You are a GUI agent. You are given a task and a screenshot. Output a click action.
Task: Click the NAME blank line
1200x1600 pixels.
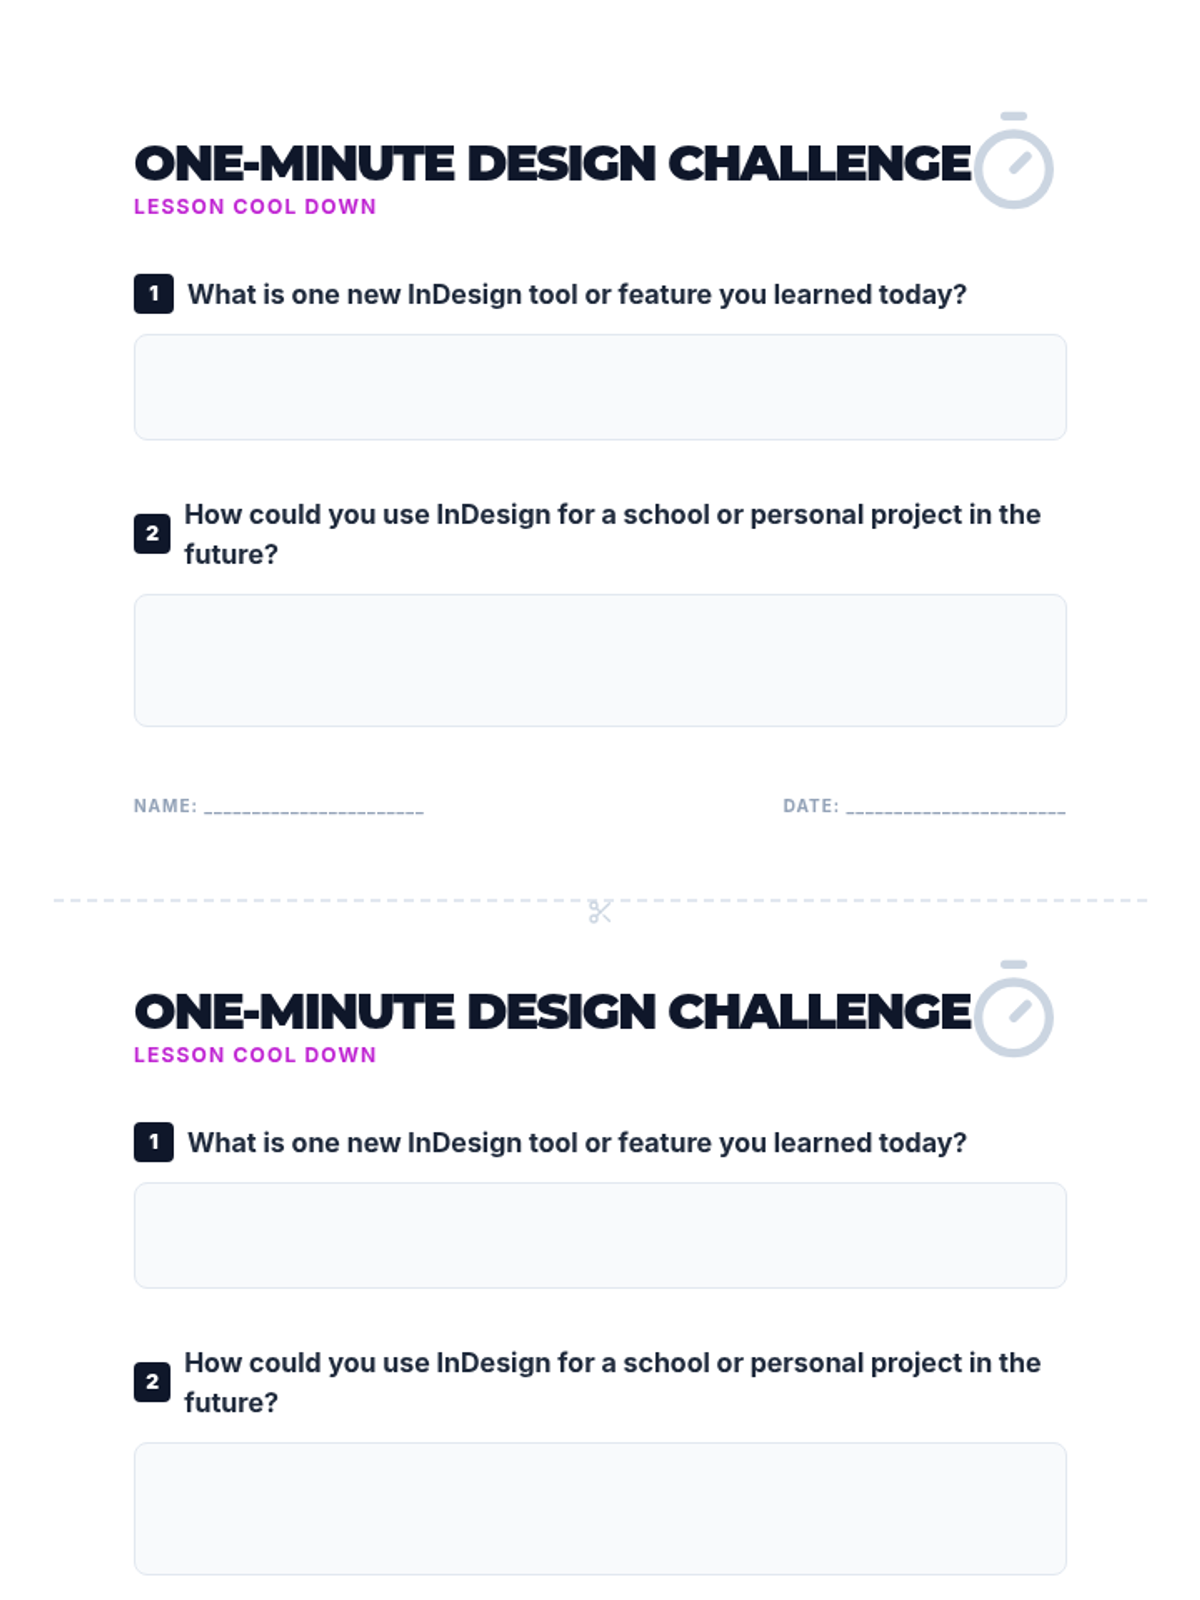pos(314,808)
